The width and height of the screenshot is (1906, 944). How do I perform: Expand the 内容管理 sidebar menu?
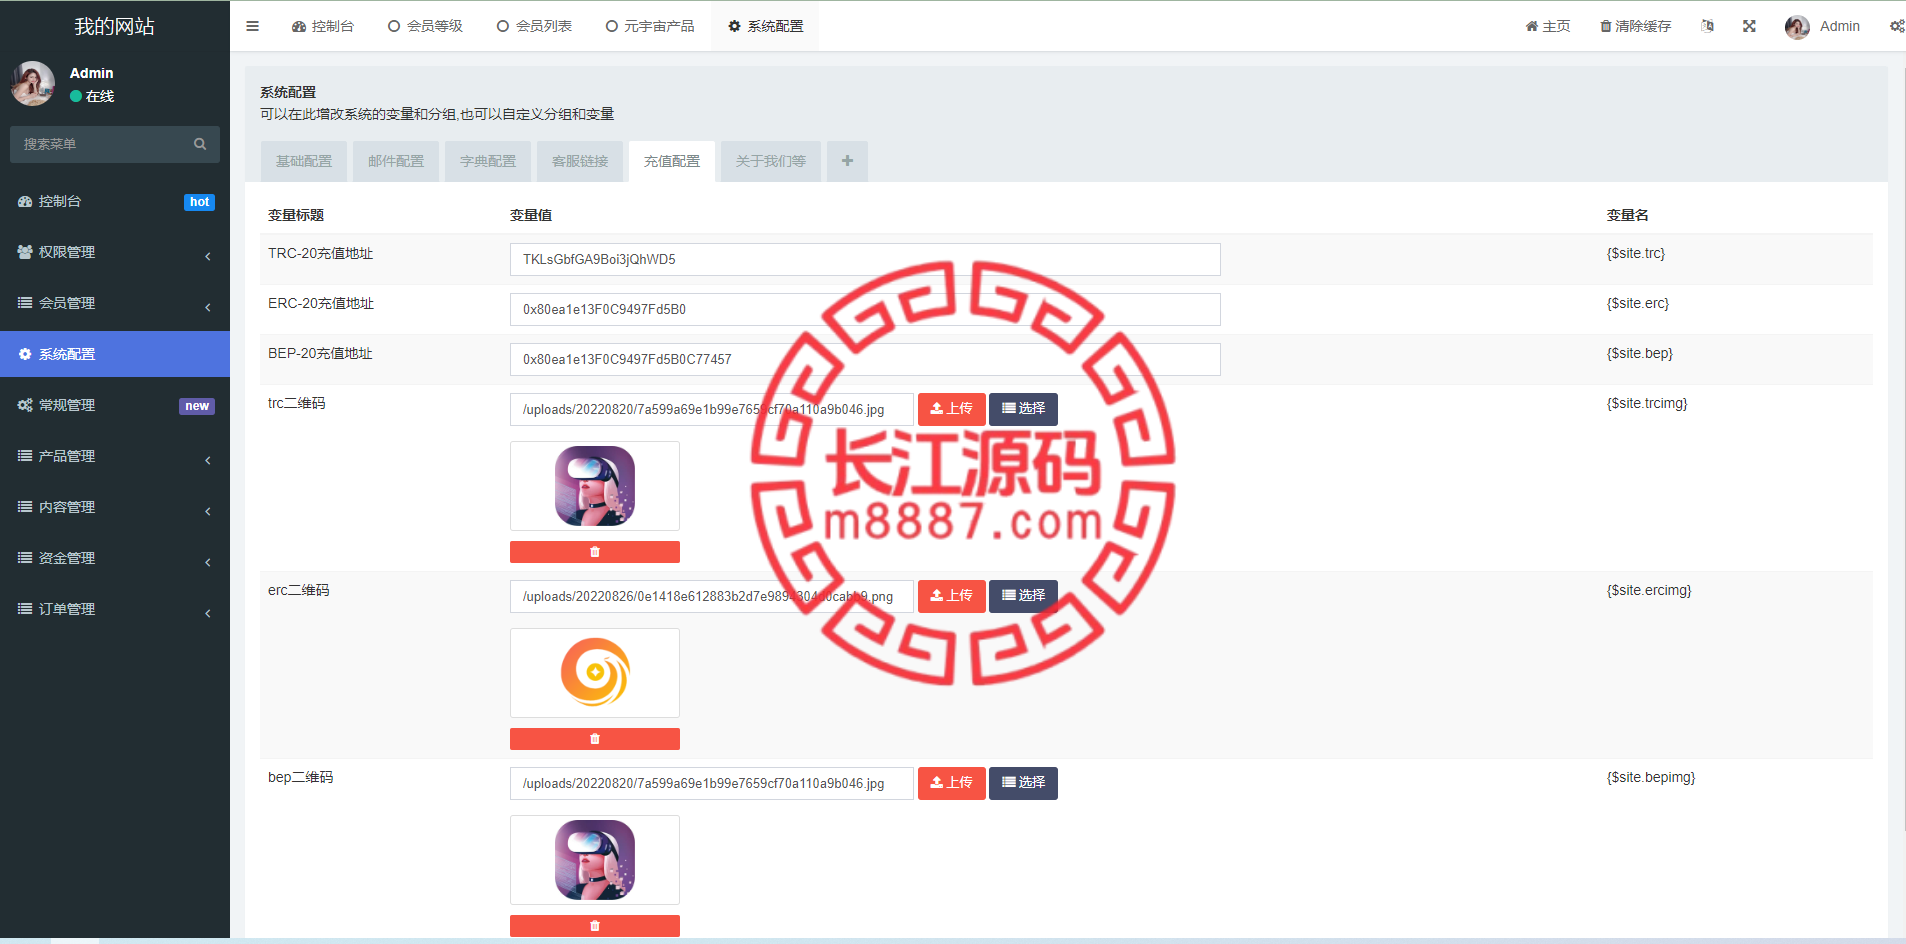115,507
